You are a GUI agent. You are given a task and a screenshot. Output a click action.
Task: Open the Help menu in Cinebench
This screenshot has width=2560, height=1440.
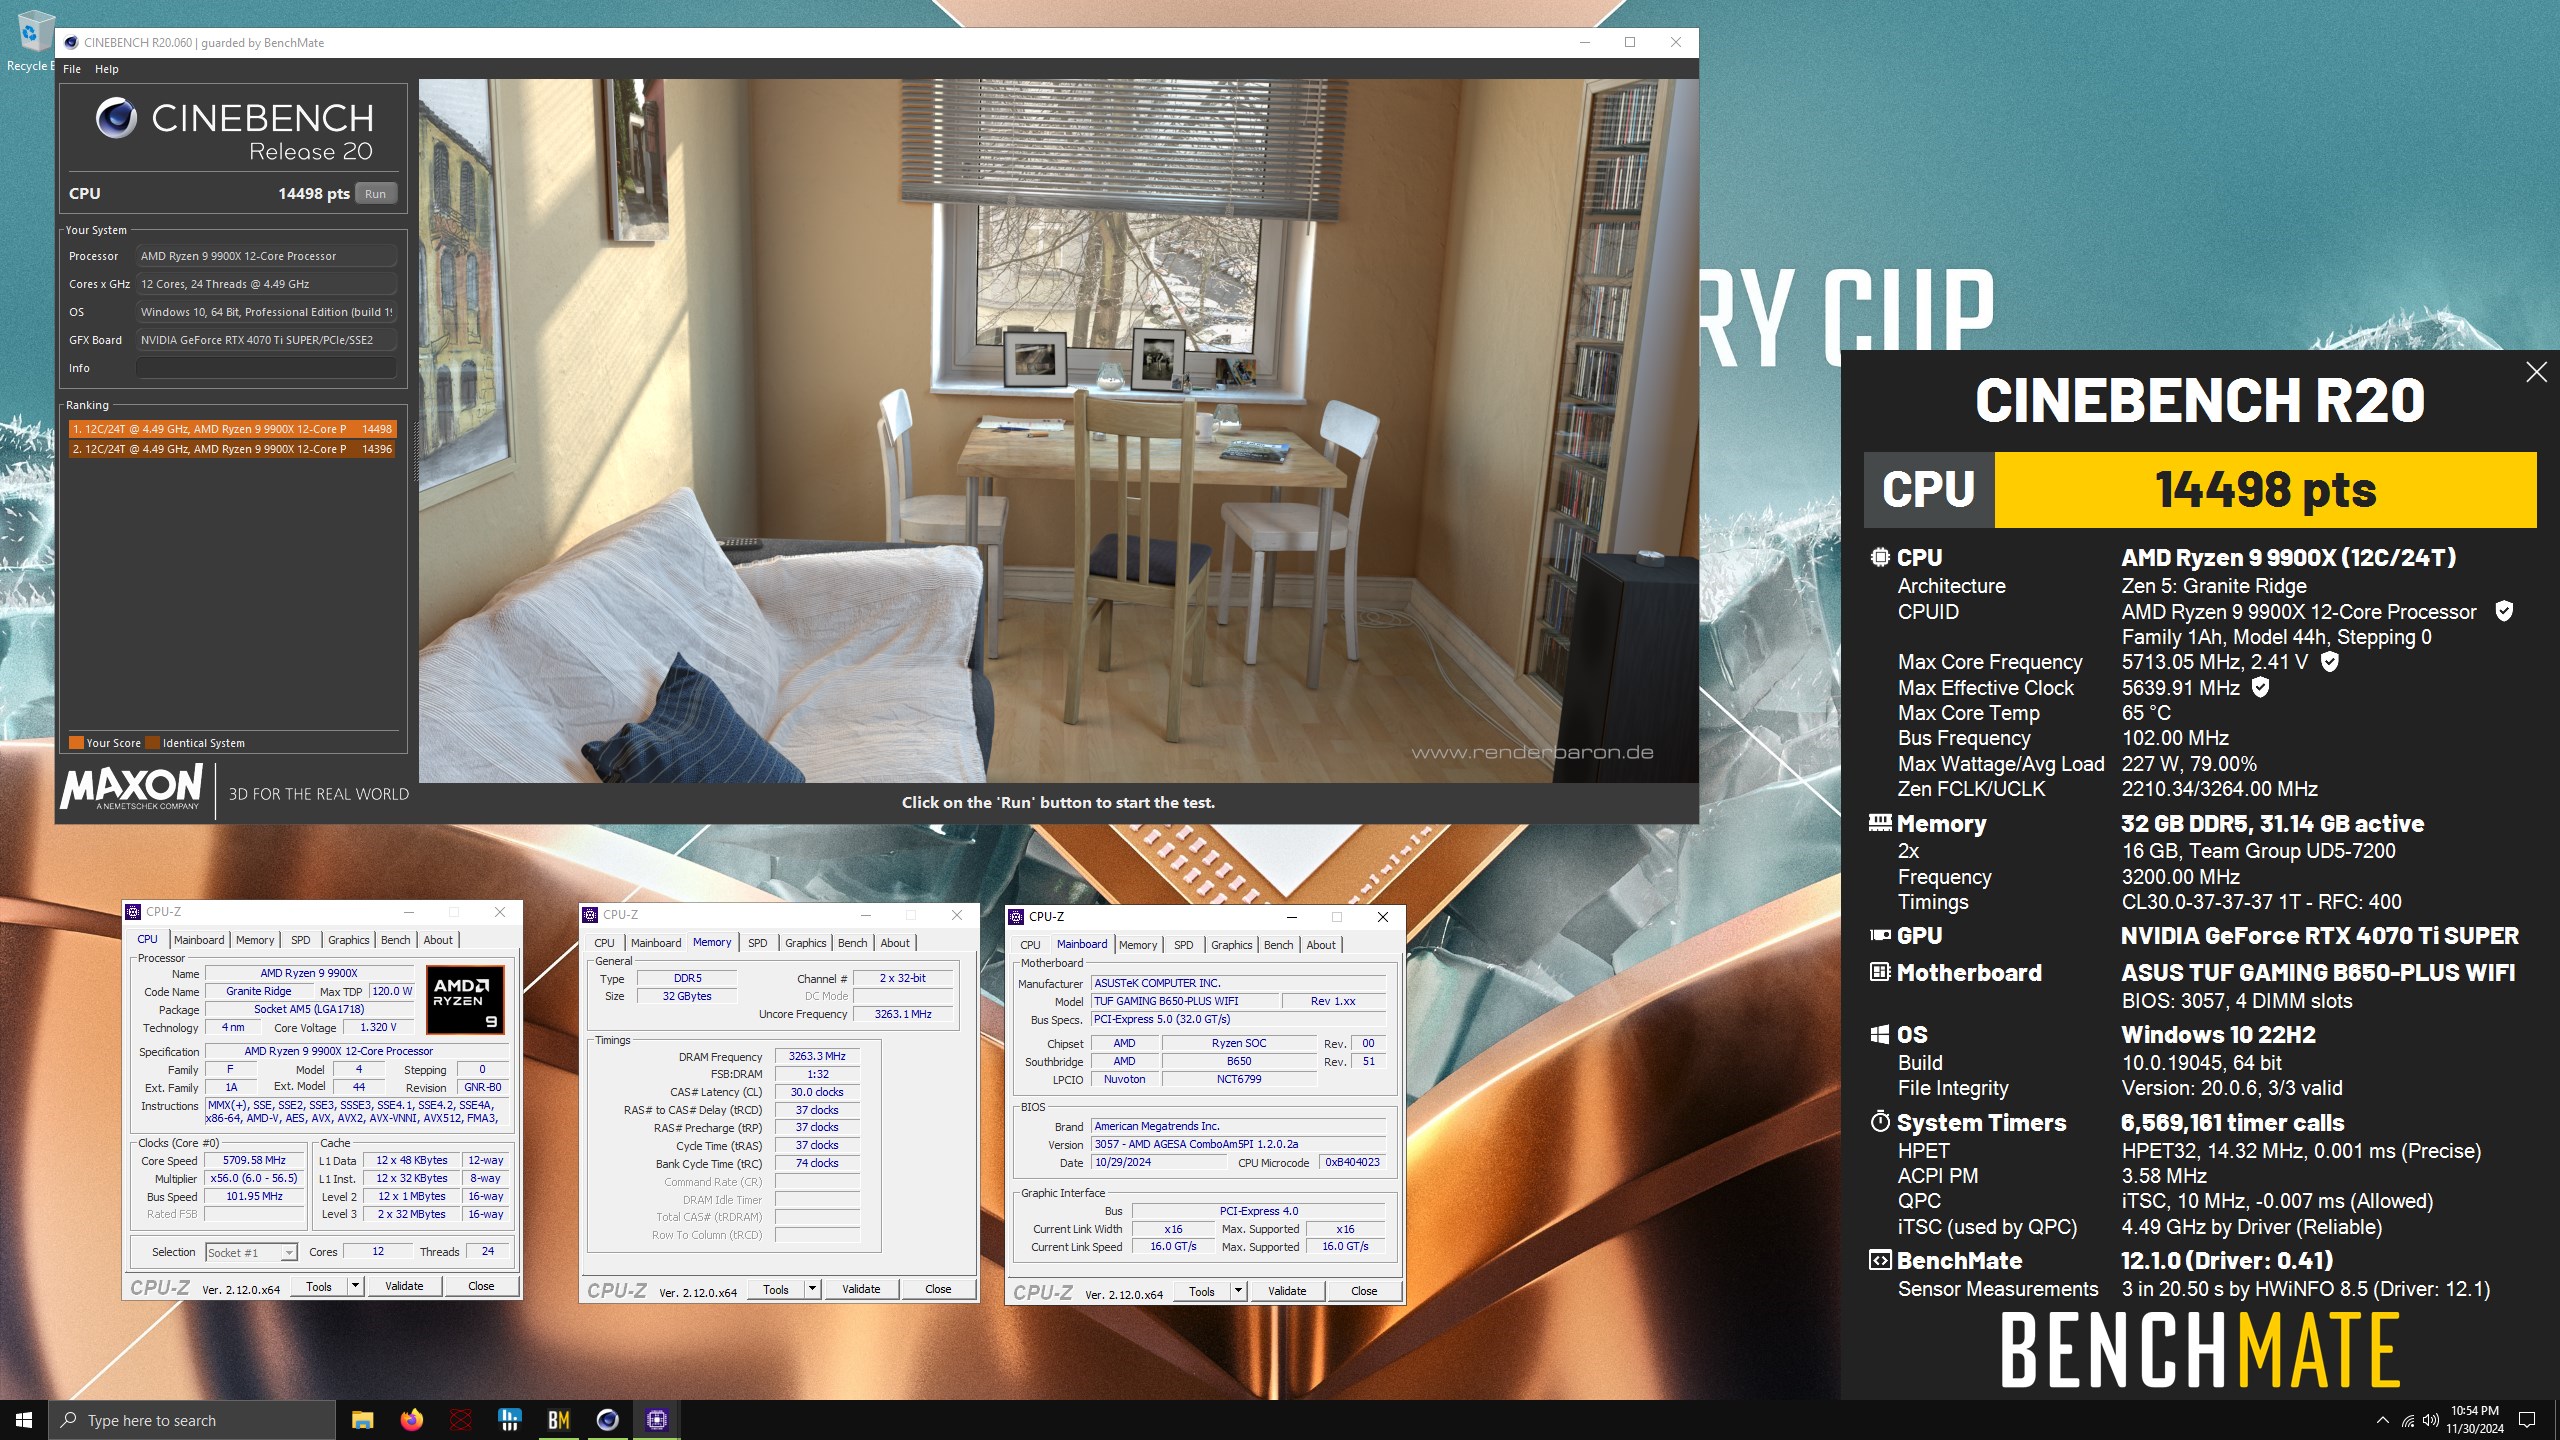tap(107, 69)
